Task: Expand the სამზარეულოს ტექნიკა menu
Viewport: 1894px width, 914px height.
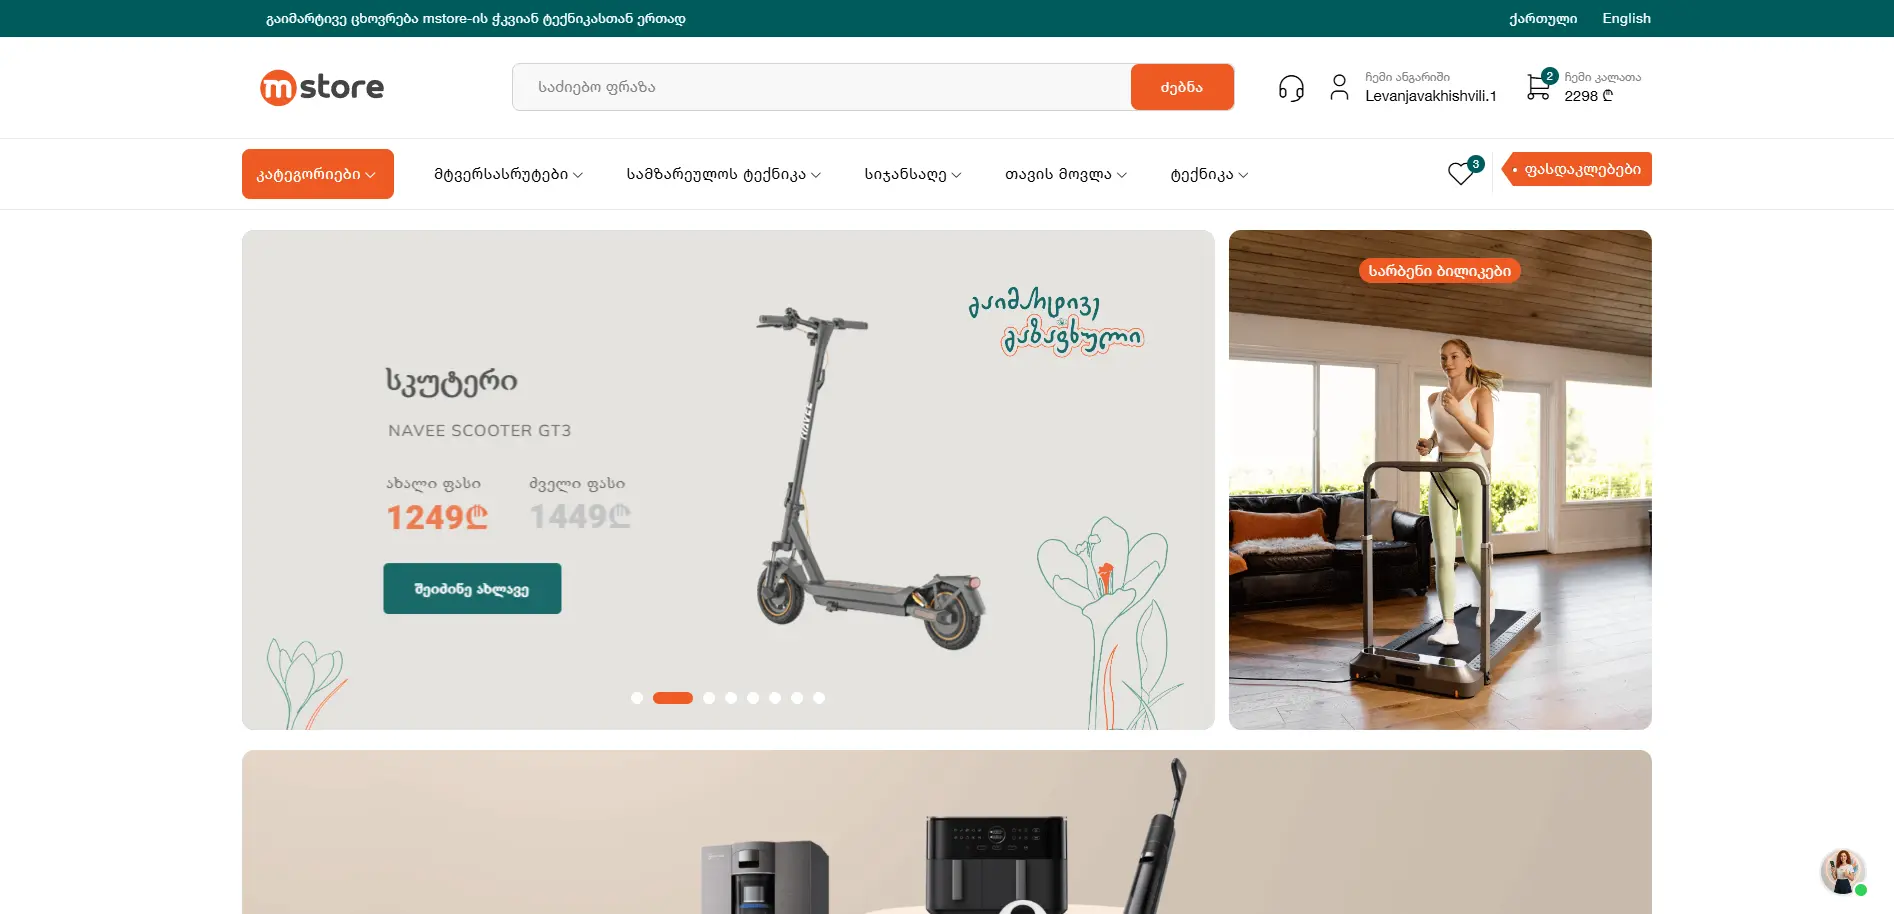Action: pyautogui.click(x=724, y=174)
